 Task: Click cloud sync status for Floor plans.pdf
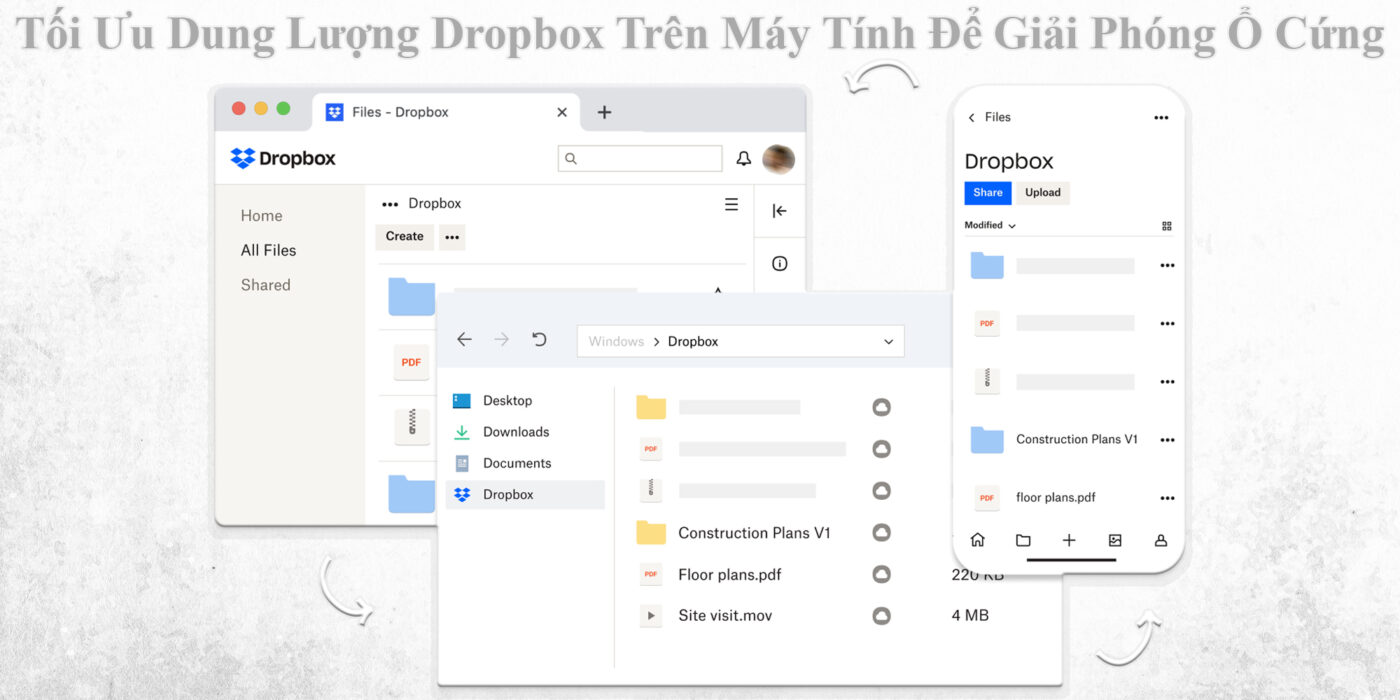(x=881, y=574)
